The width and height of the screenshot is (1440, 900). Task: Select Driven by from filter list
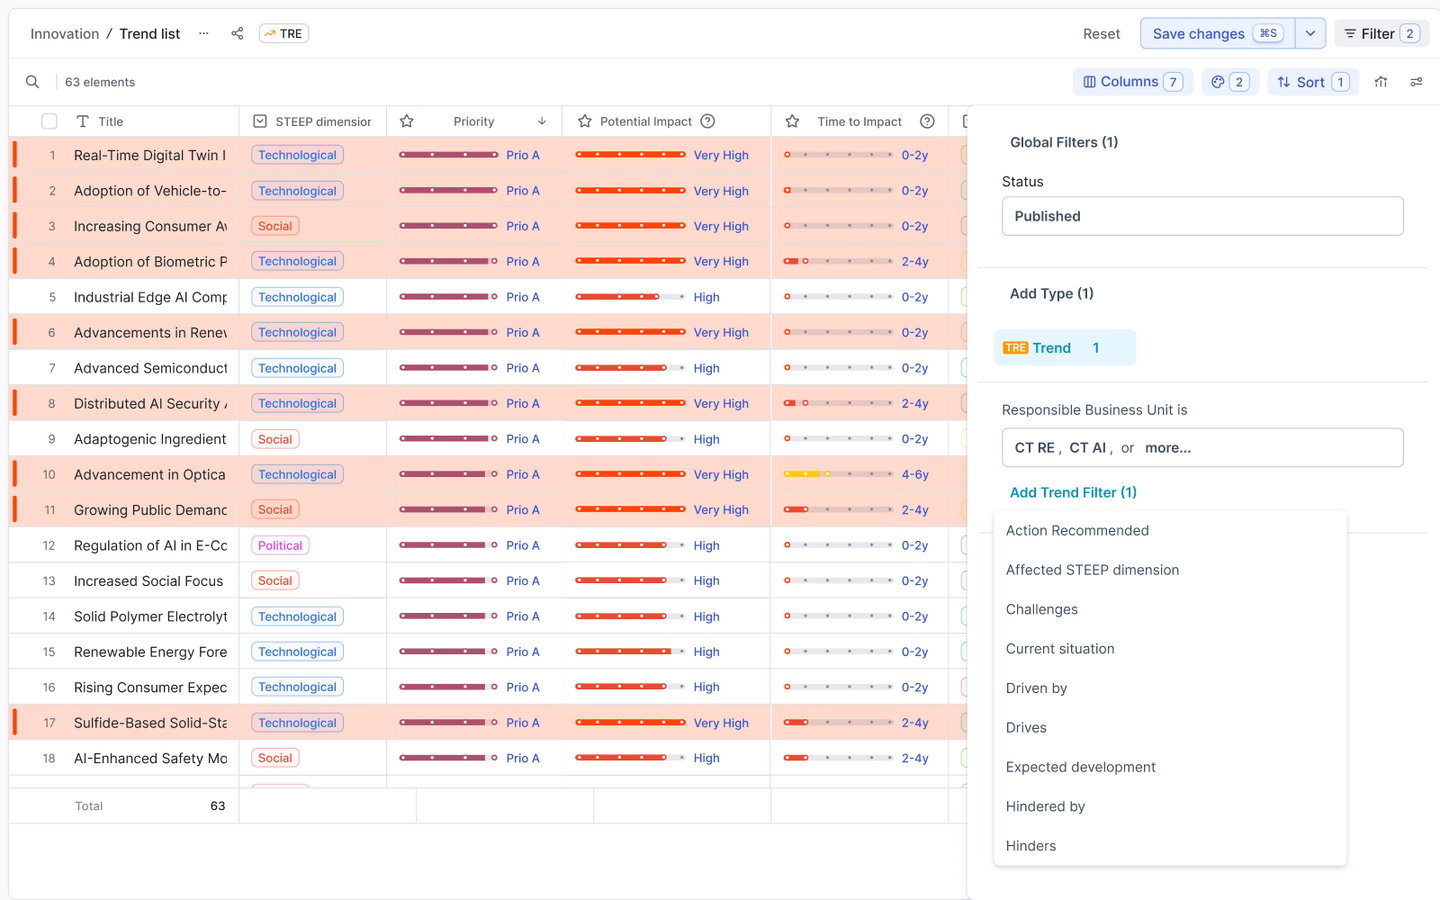(x=1170, y=688)
